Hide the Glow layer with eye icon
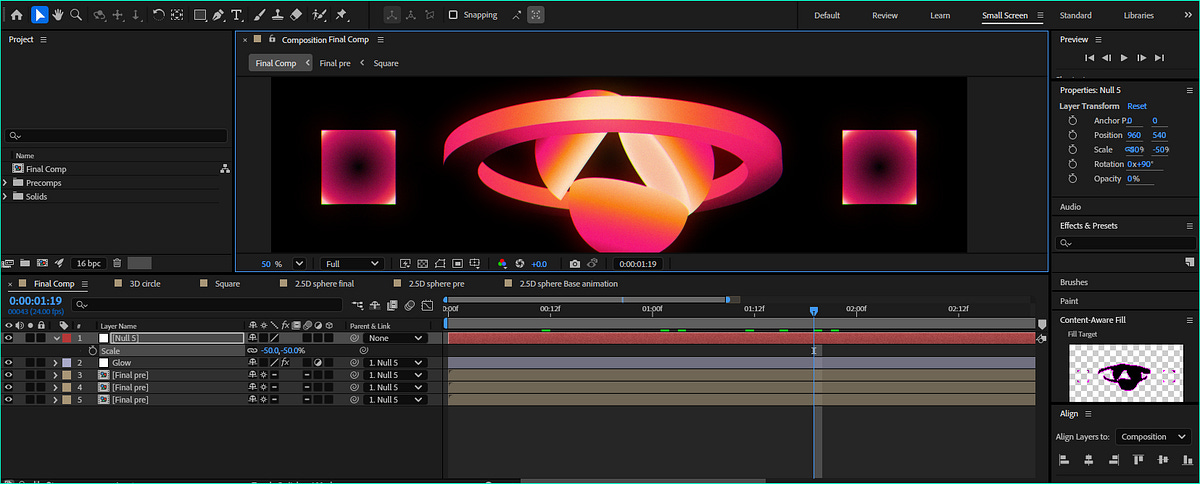 pyautogui.click(x=8, y=363)
